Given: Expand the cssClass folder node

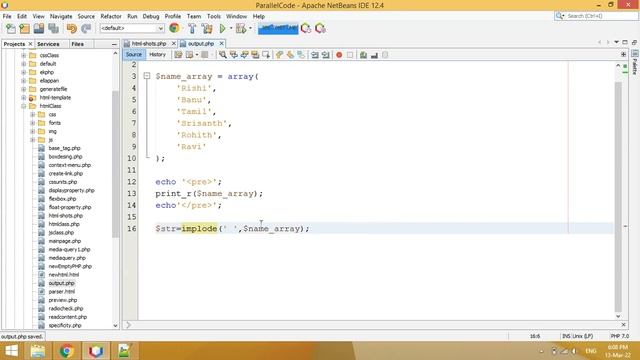Looking at the screenshot, I should coord(24,55).
